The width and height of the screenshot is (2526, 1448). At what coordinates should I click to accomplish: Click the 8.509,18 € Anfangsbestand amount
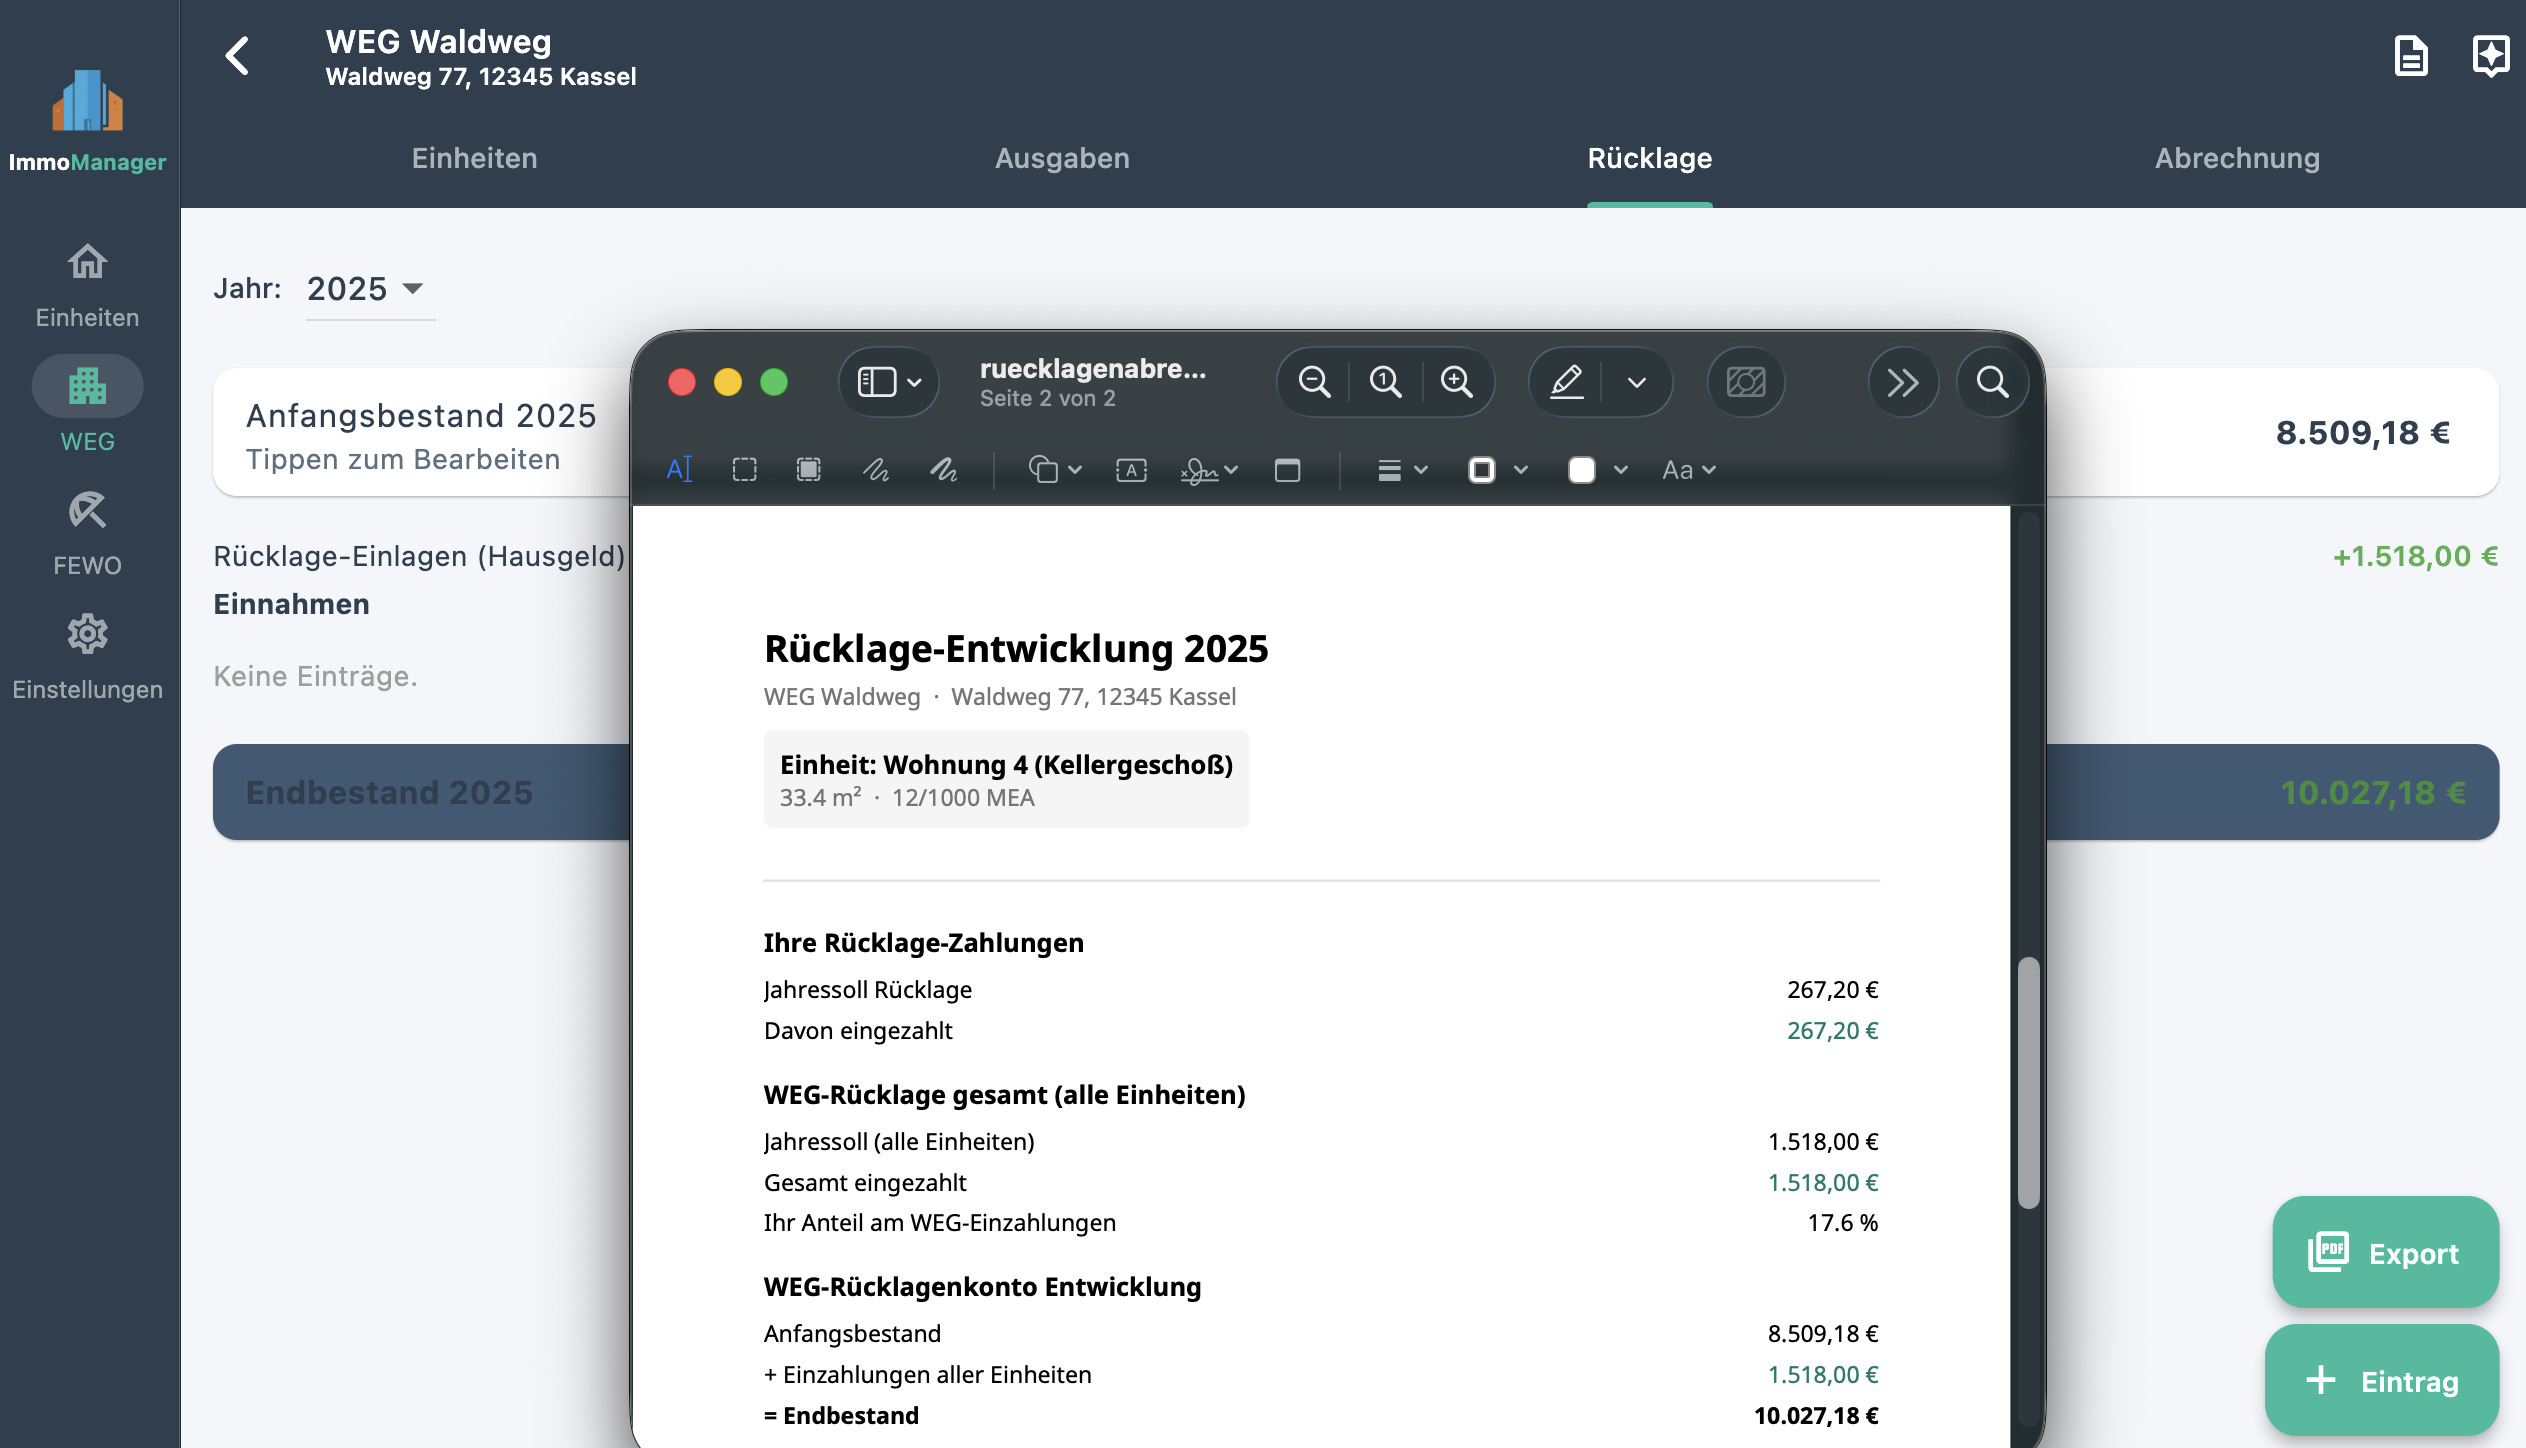(x=2363, y=432)
